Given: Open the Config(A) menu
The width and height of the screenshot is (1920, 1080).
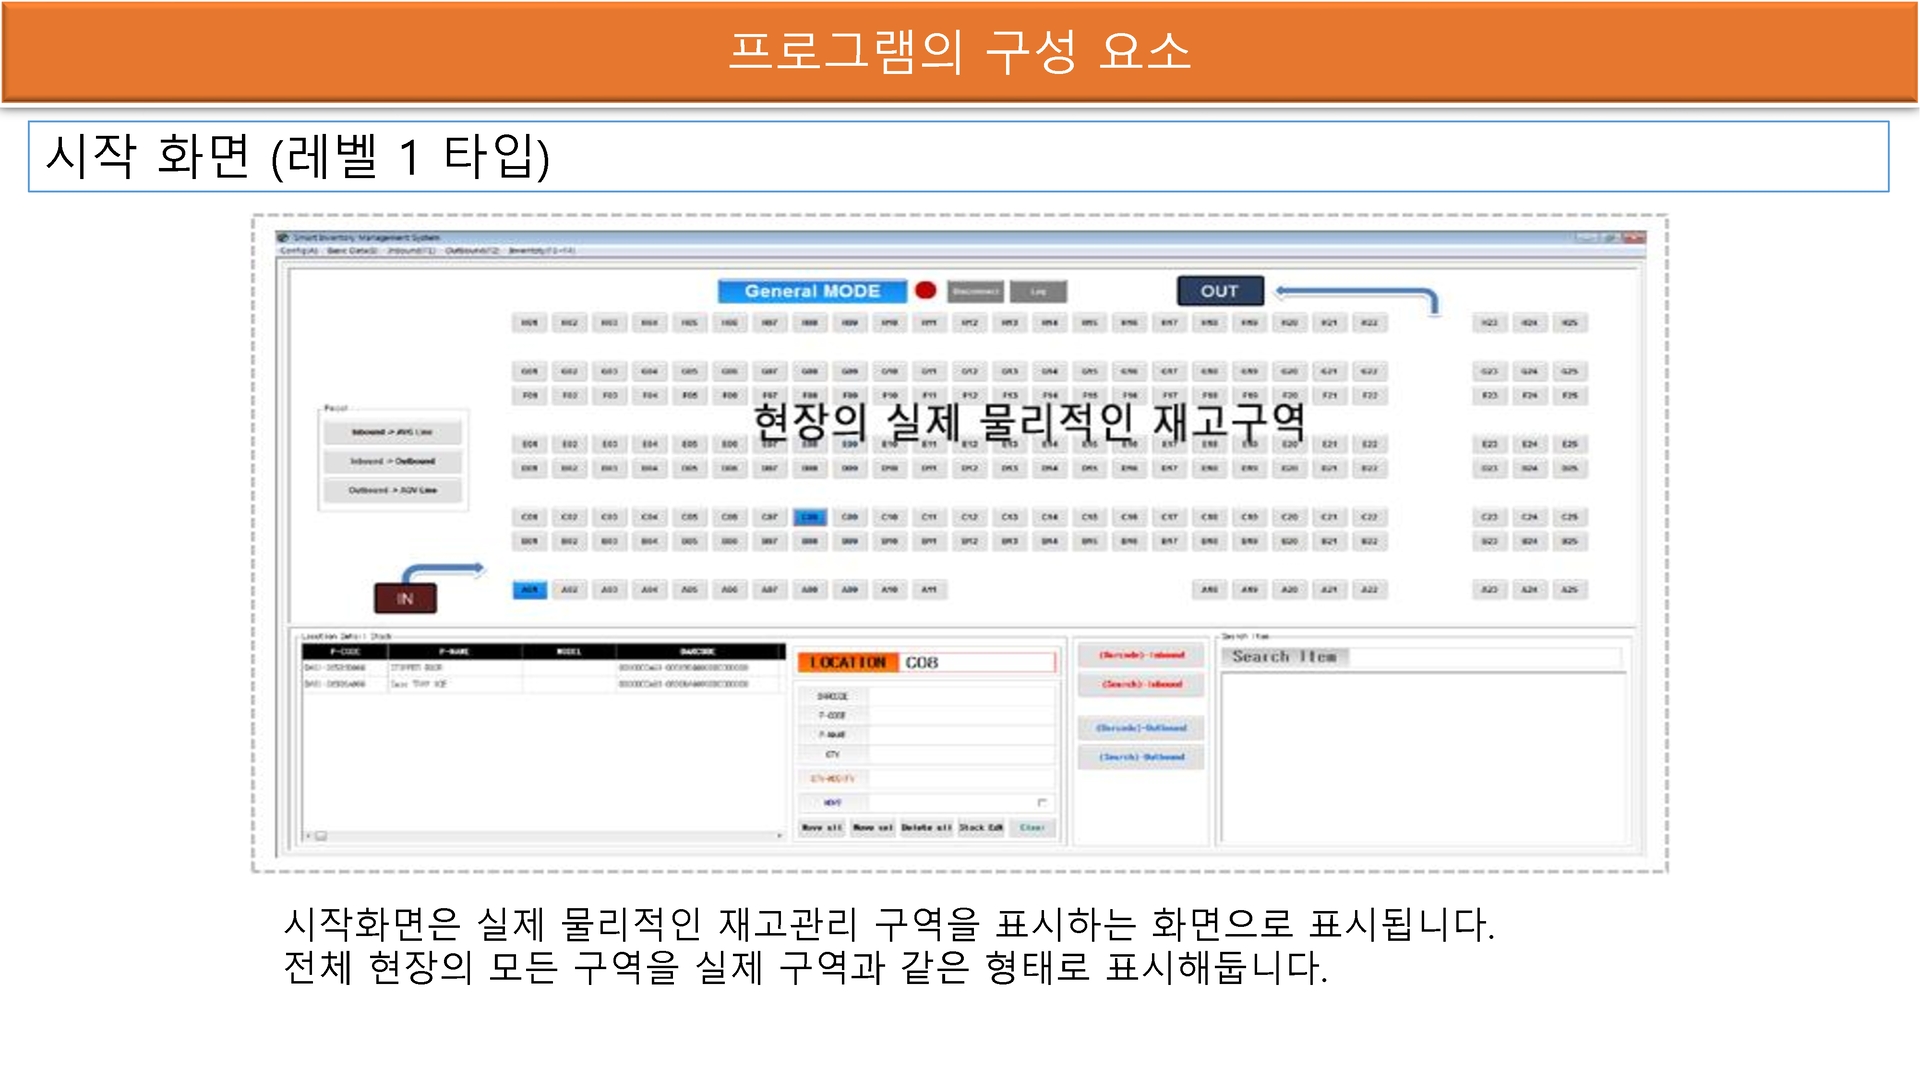Looking at the screenshot, I should [x=299, y=251].
